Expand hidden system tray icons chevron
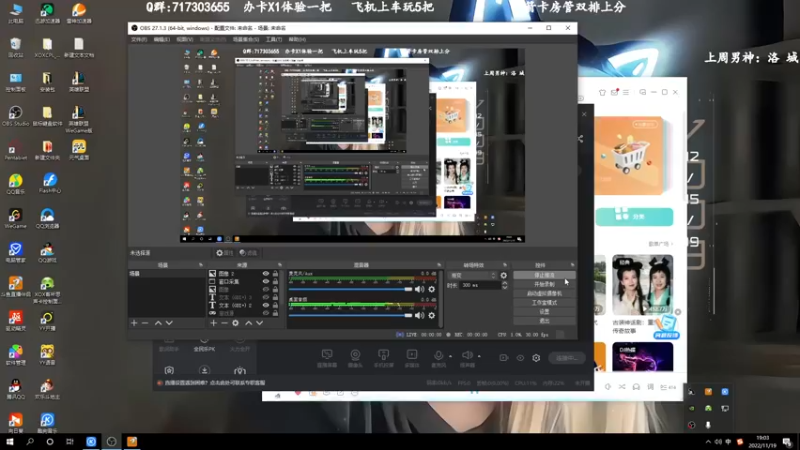800x450 pixels. [x=708, y=442]
